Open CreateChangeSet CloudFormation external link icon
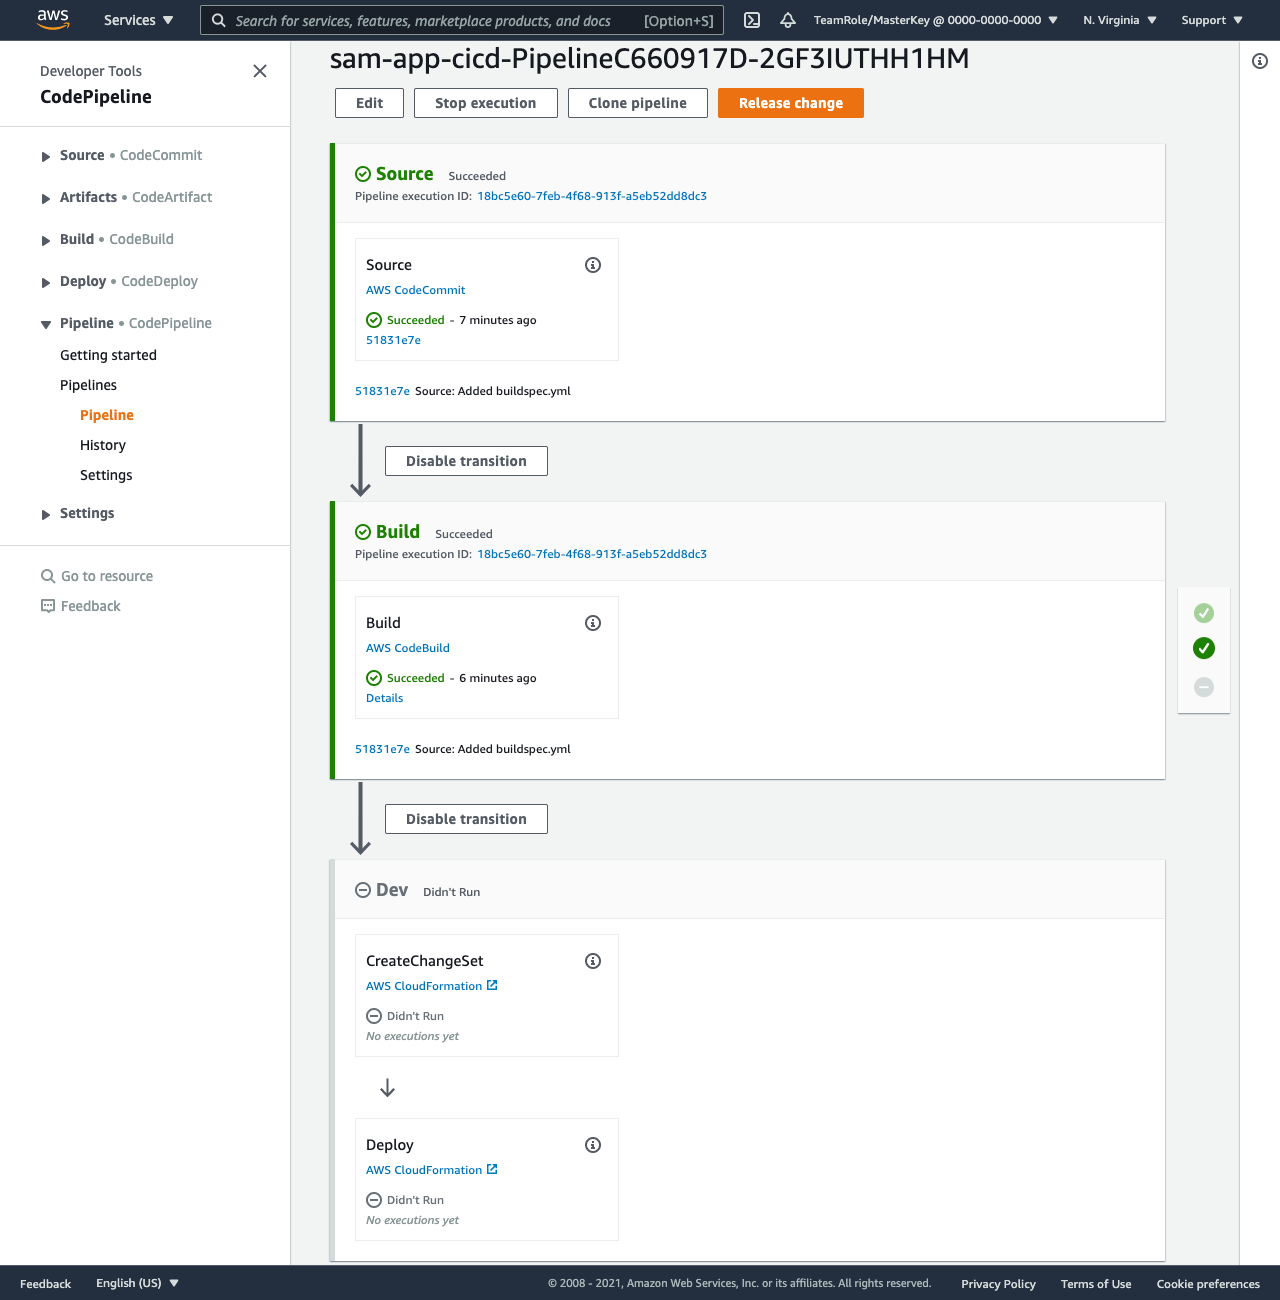Viewport: 1280px width, 1300px height. click(492, 985)
